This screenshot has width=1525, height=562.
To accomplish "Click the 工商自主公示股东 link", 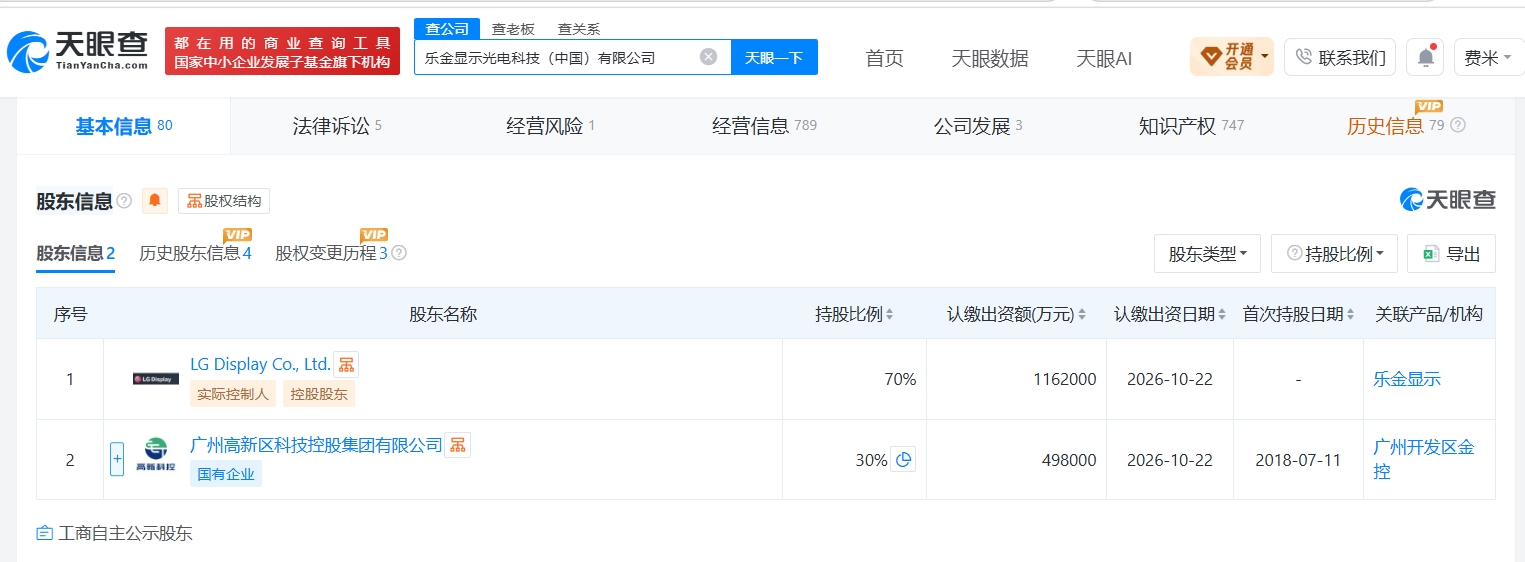I will coord(125,533).
